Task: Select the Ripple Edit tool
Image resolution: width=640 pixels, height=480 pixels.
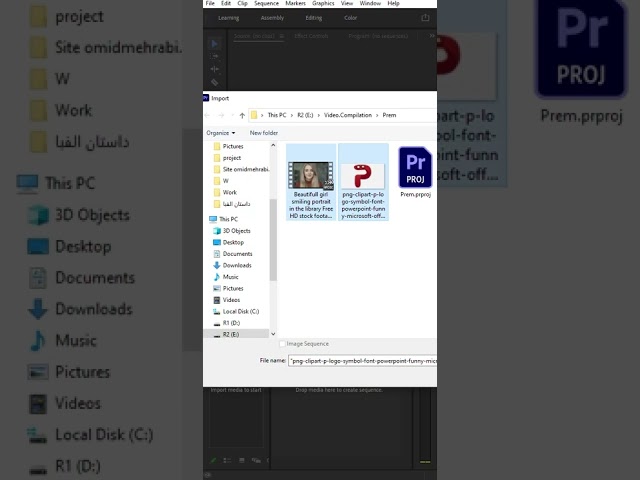Action: point(214,69)
